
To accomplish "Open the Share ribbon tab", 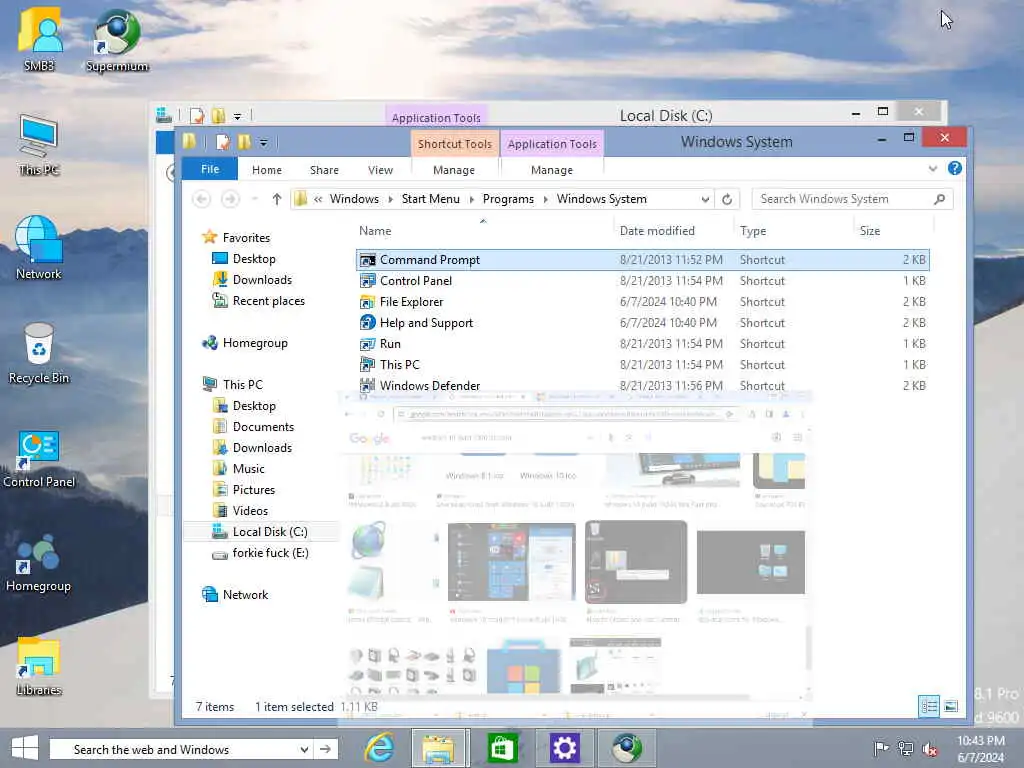I will [x=324, y=170].
